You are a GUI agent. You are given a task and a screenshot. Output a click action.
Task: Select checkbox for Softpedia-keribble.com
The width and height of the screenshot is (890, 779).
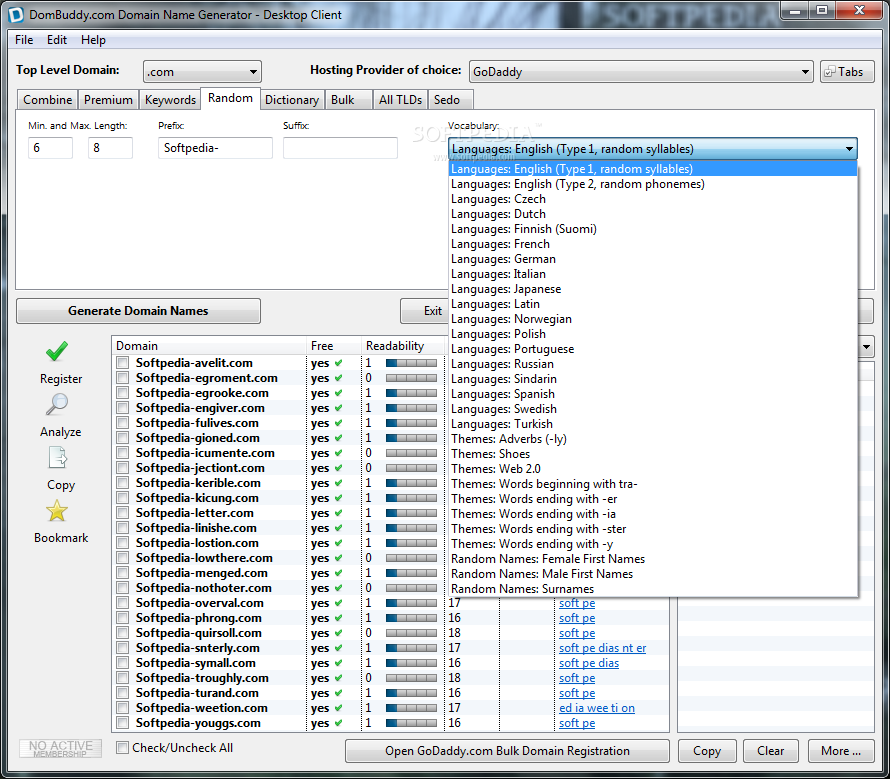click(122, 483)
